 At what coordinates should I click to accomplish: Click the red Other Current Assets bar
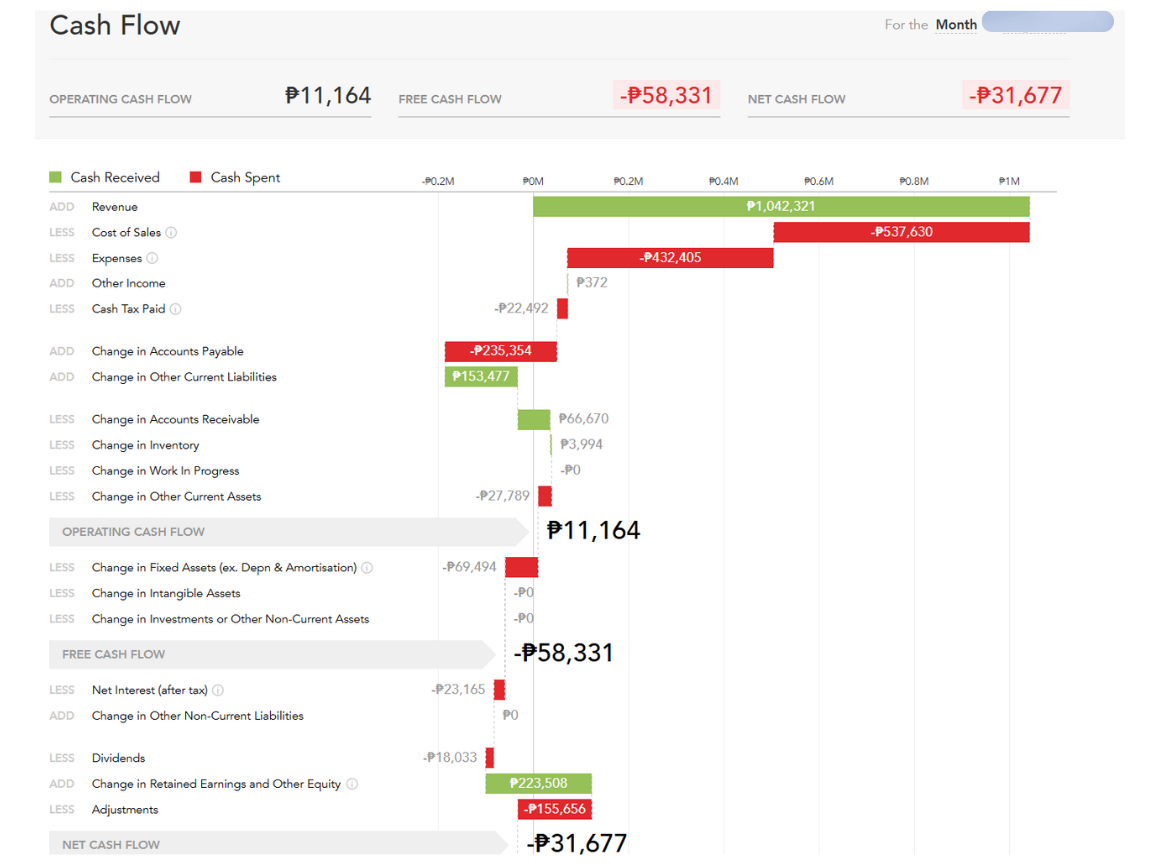(x=545, y=497)
